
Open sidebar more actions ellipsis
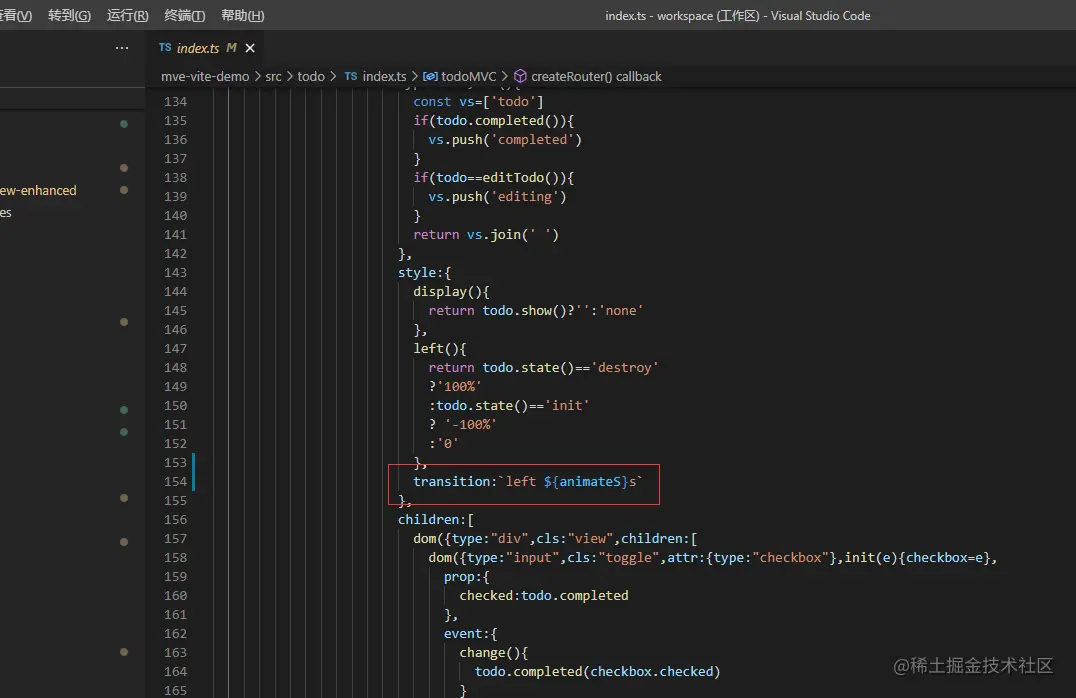click(x=121, y=47)
